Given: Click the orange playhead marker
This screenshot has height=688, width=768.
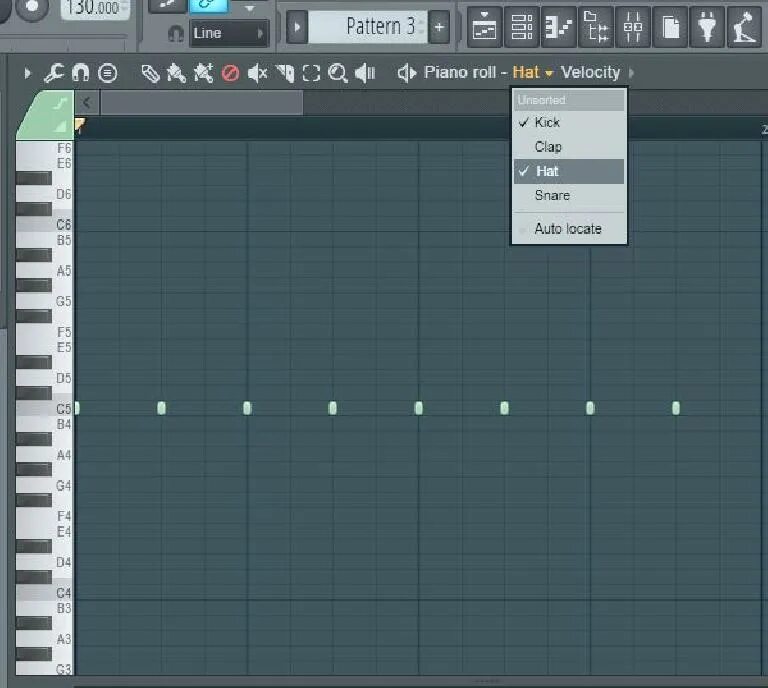Looking at the screenshot, I should tap(79, 124).
